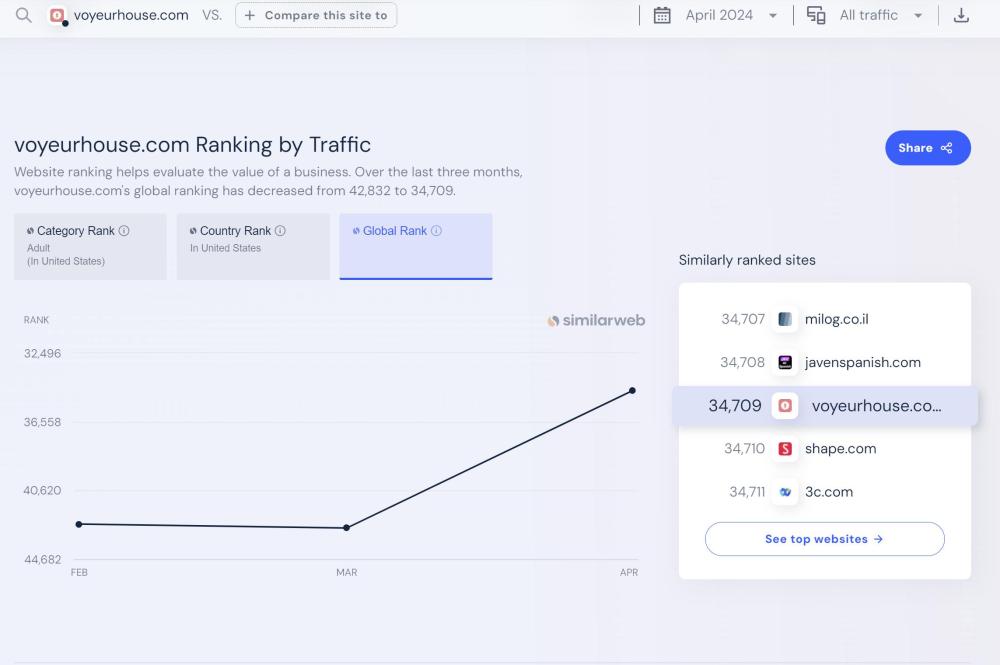
Task: Select the Global Rank tab
Action: tap(415, 246)
